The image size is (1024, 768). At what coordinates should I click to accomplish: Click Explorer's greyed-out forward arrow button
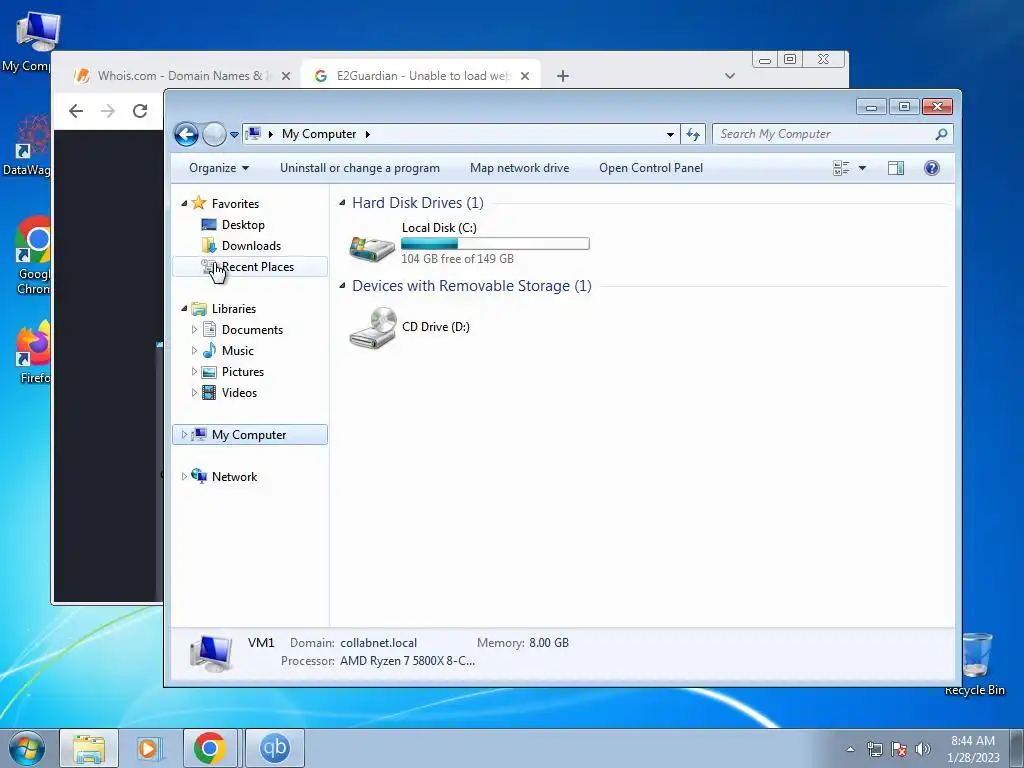tap(214, 135)
